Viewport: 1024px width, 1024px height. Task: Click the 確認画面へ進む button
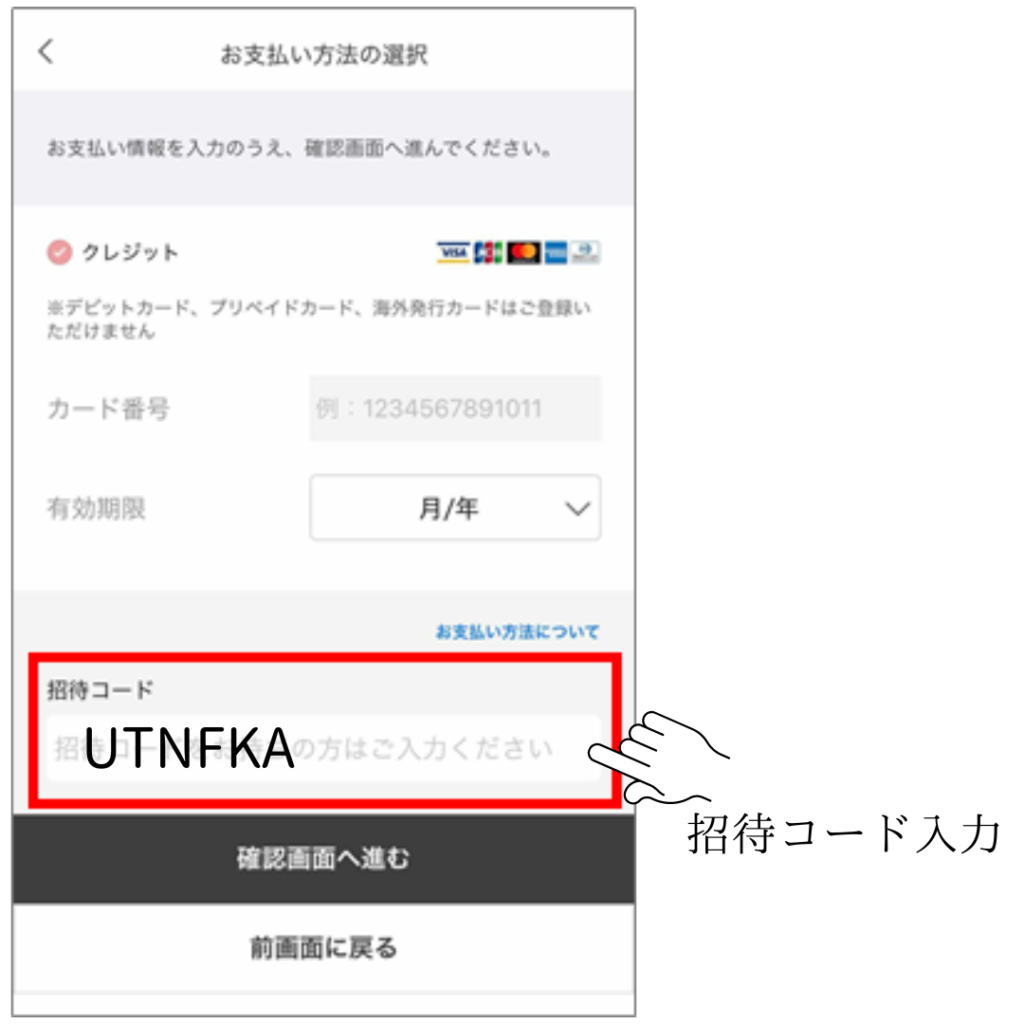(x=323, y=859)
